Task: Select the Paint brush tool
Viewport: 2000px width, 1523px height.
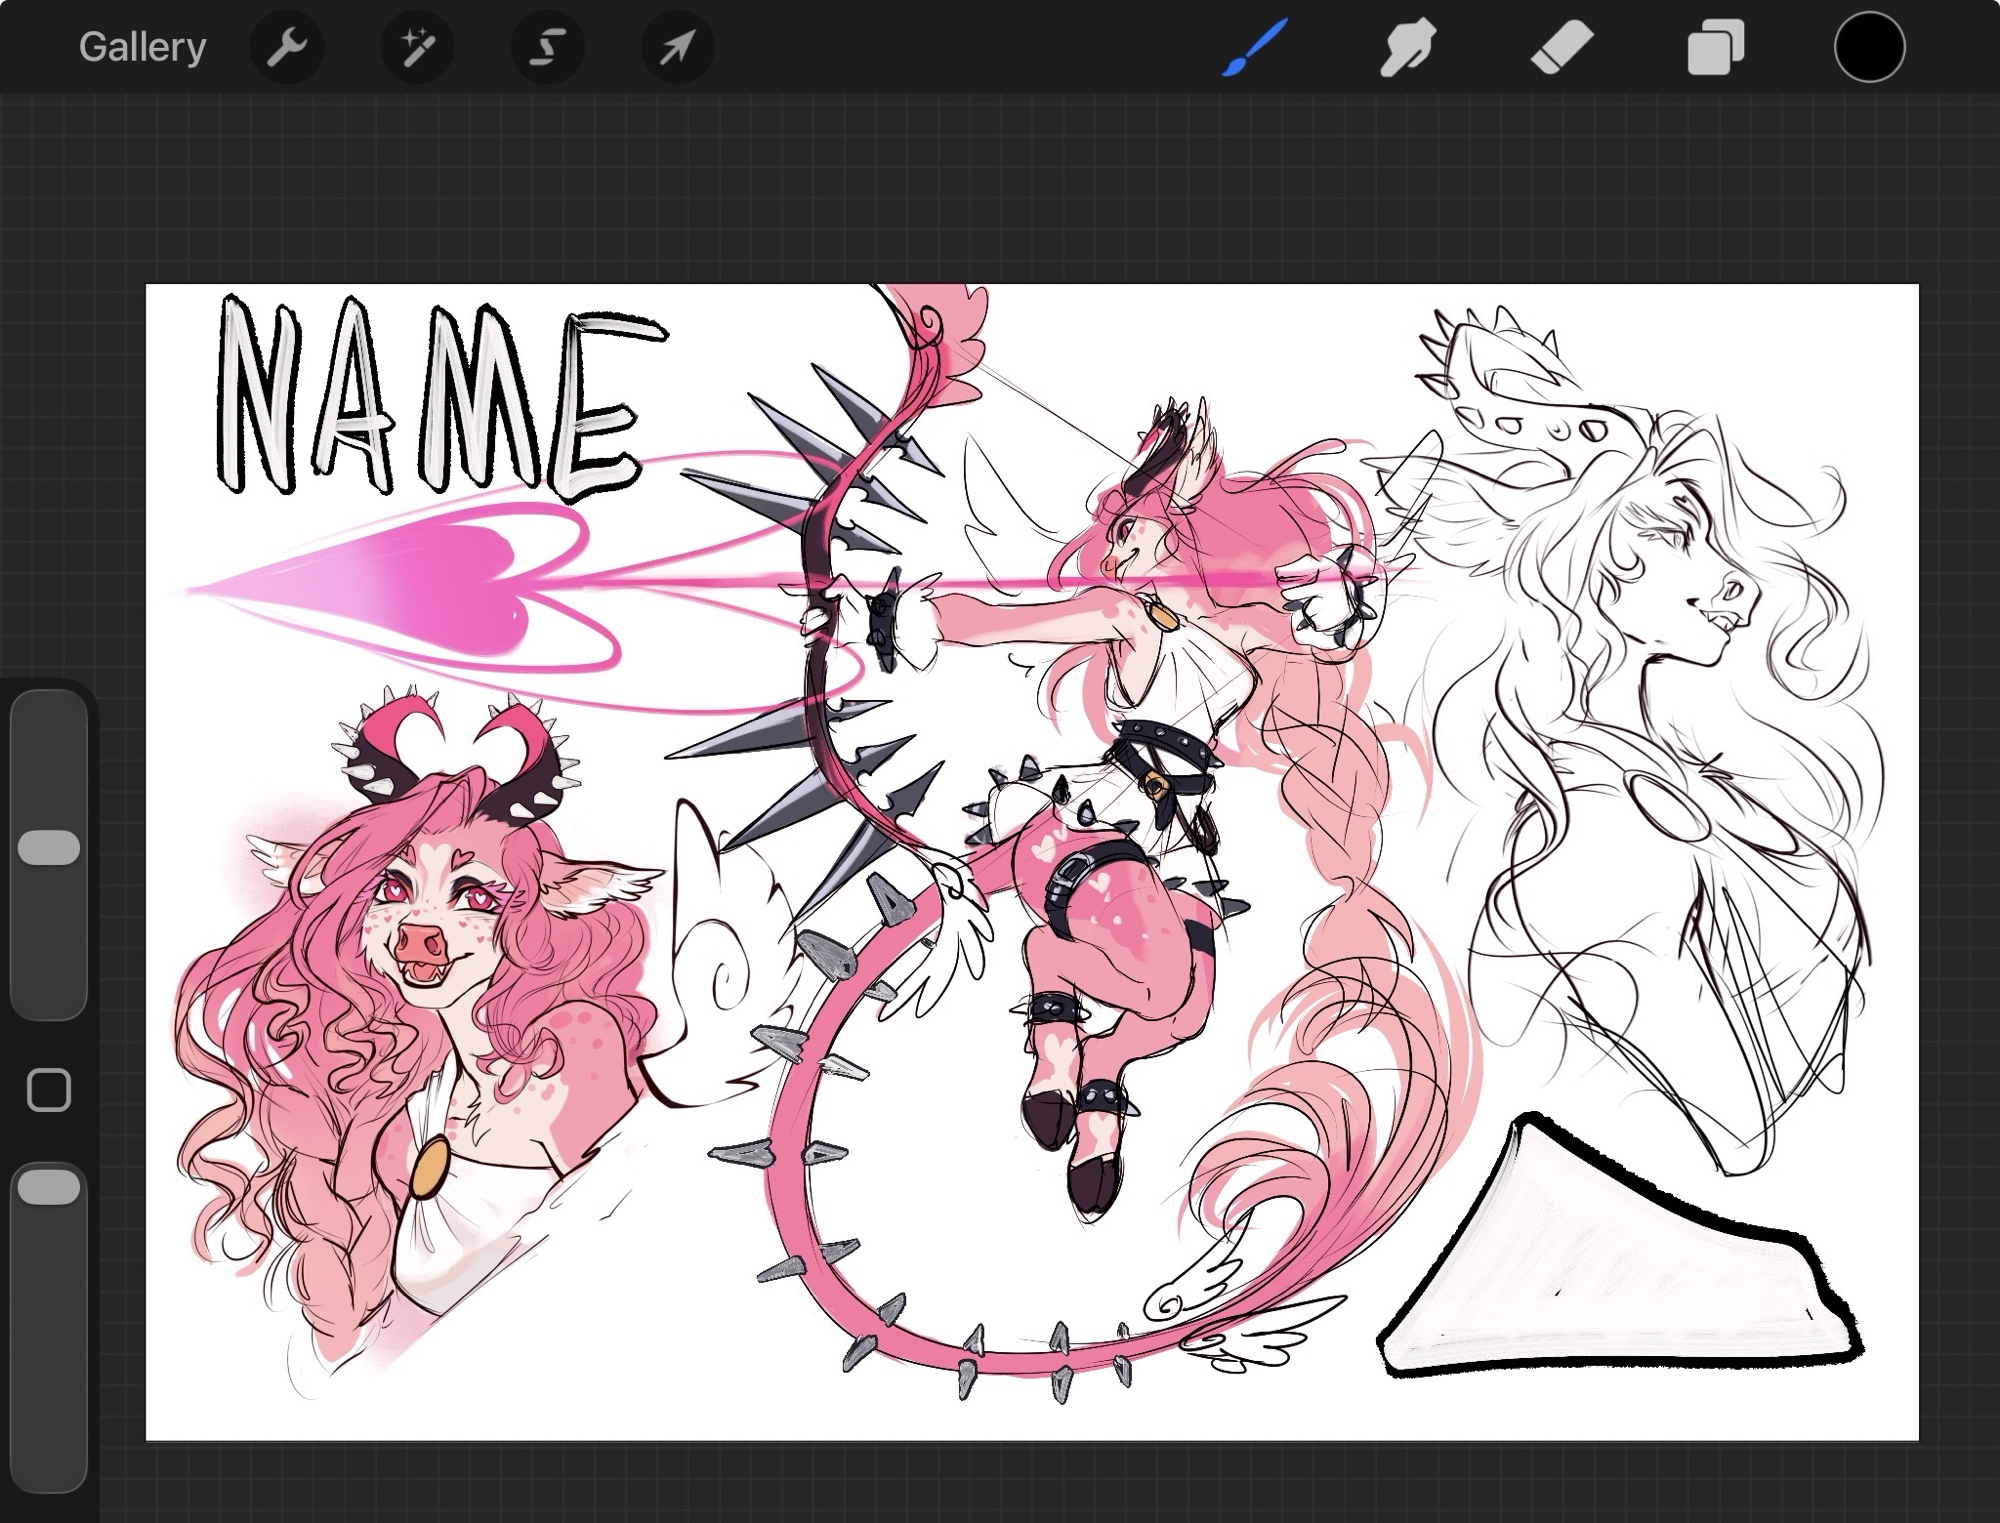Action: coord(1254,47)
